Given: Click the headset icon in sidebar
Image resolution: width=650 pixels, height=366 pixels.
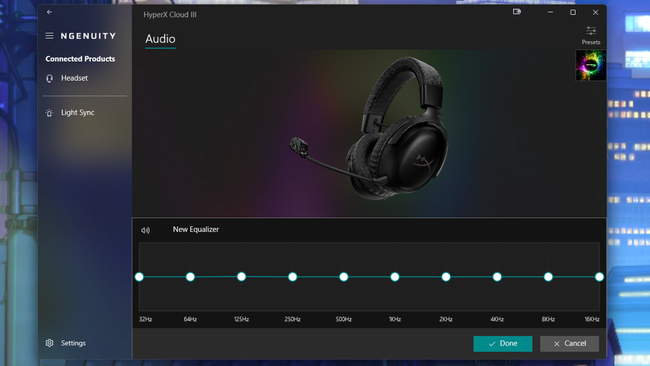Looking at the screenshot, I should click(49, 78).
